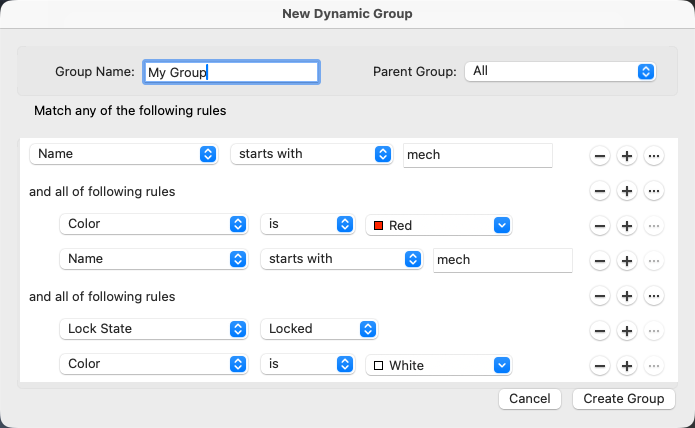Add a rule after the Color is Red row
The width and height of the screenshot is (695, 428).
[627, 226]
